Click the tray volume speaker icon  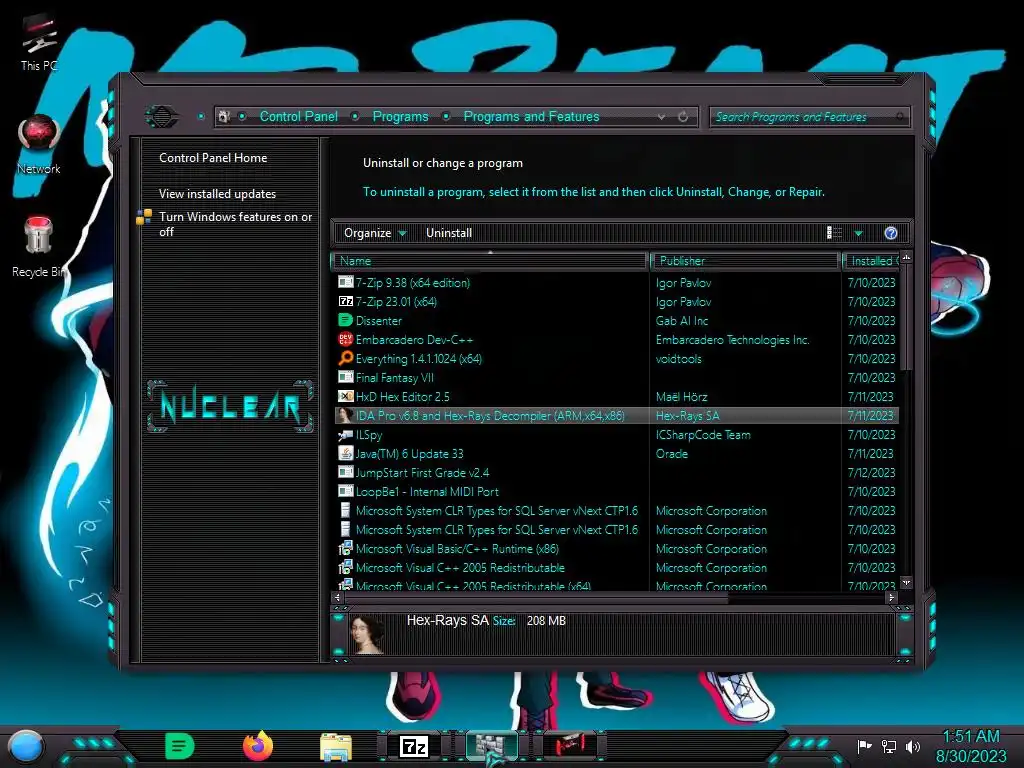[x=913, y=746]
